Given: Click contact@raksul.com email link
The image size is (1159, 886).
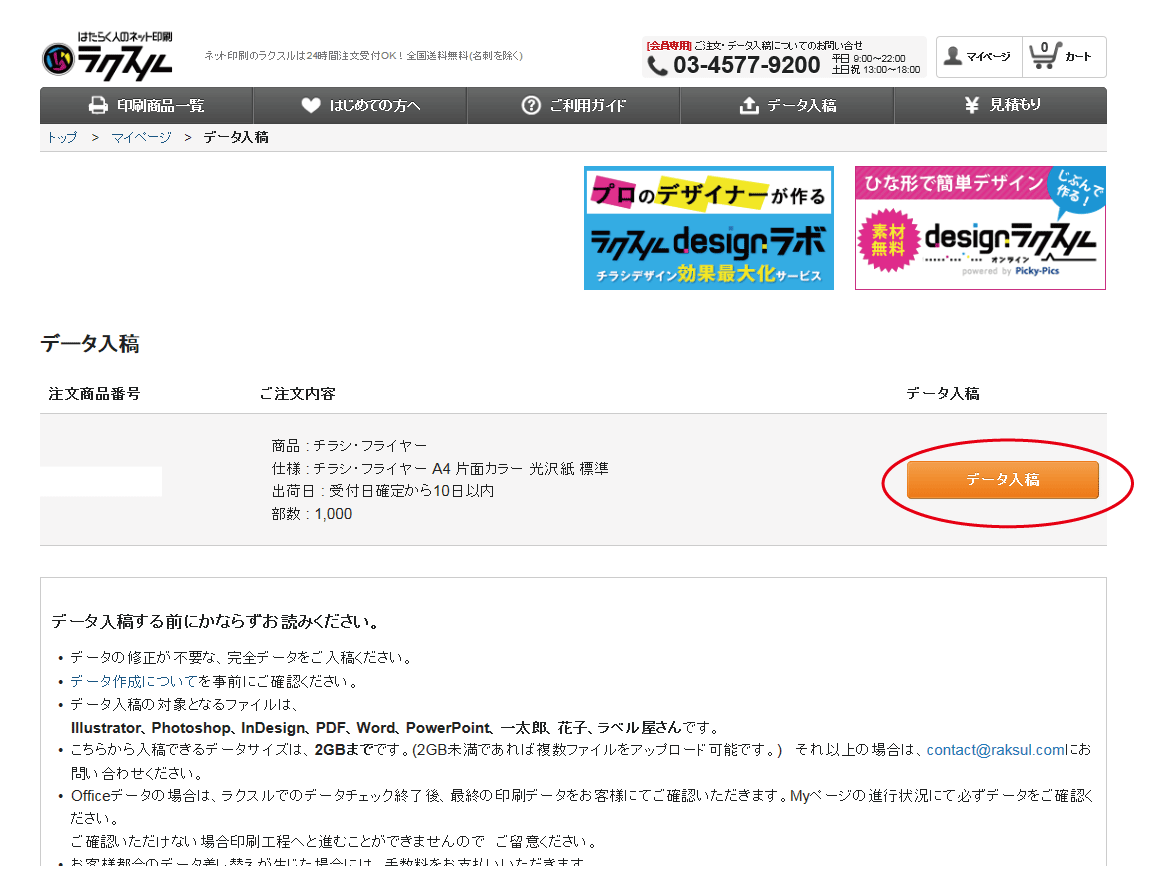Looking at the screenshot, I should 996,750.
